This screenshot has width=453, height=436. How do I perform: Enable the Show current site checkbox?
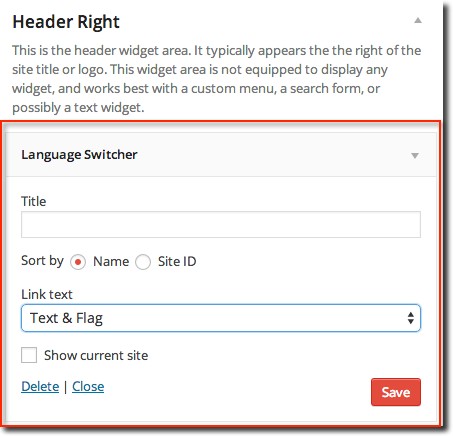[x=29, y=355]
